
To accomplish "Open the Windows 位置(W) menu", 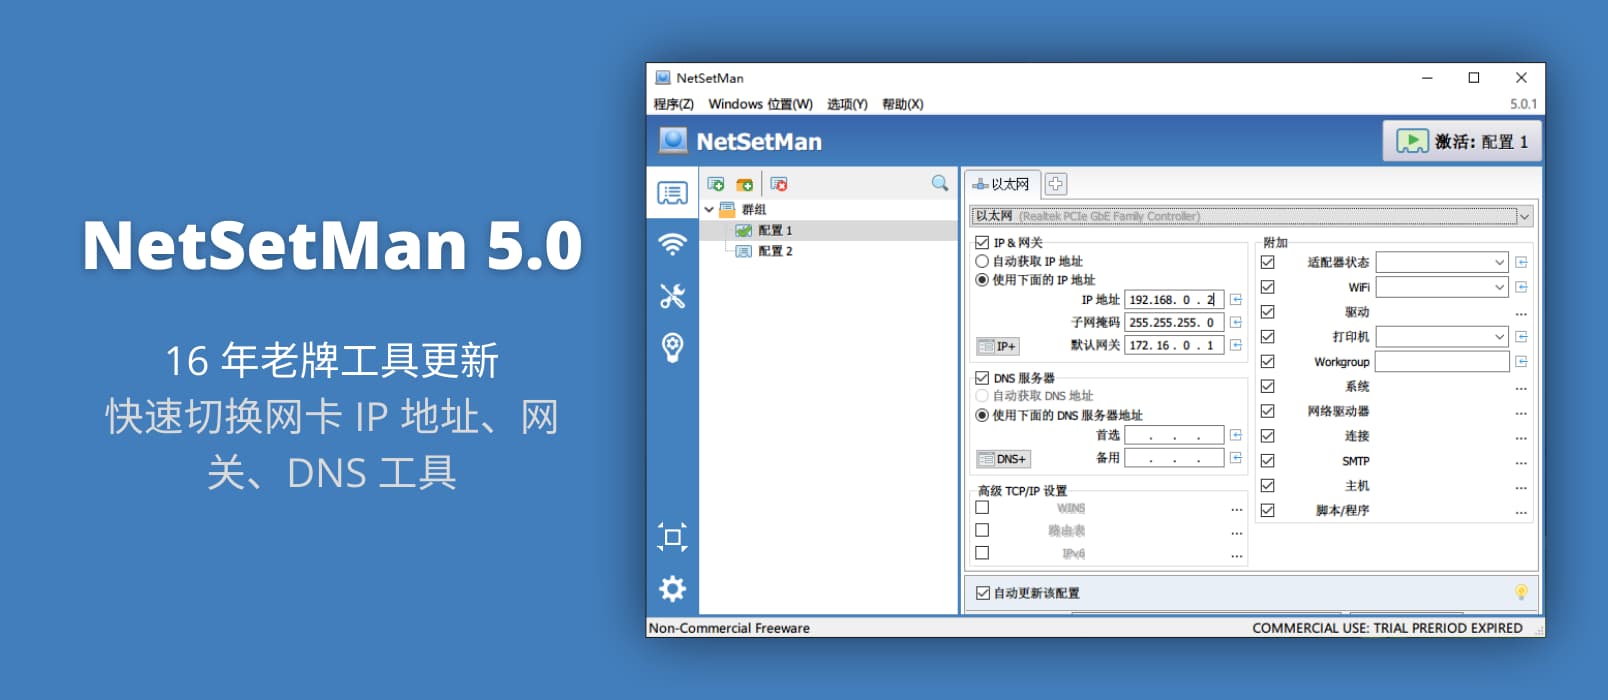I will (760, 104).
